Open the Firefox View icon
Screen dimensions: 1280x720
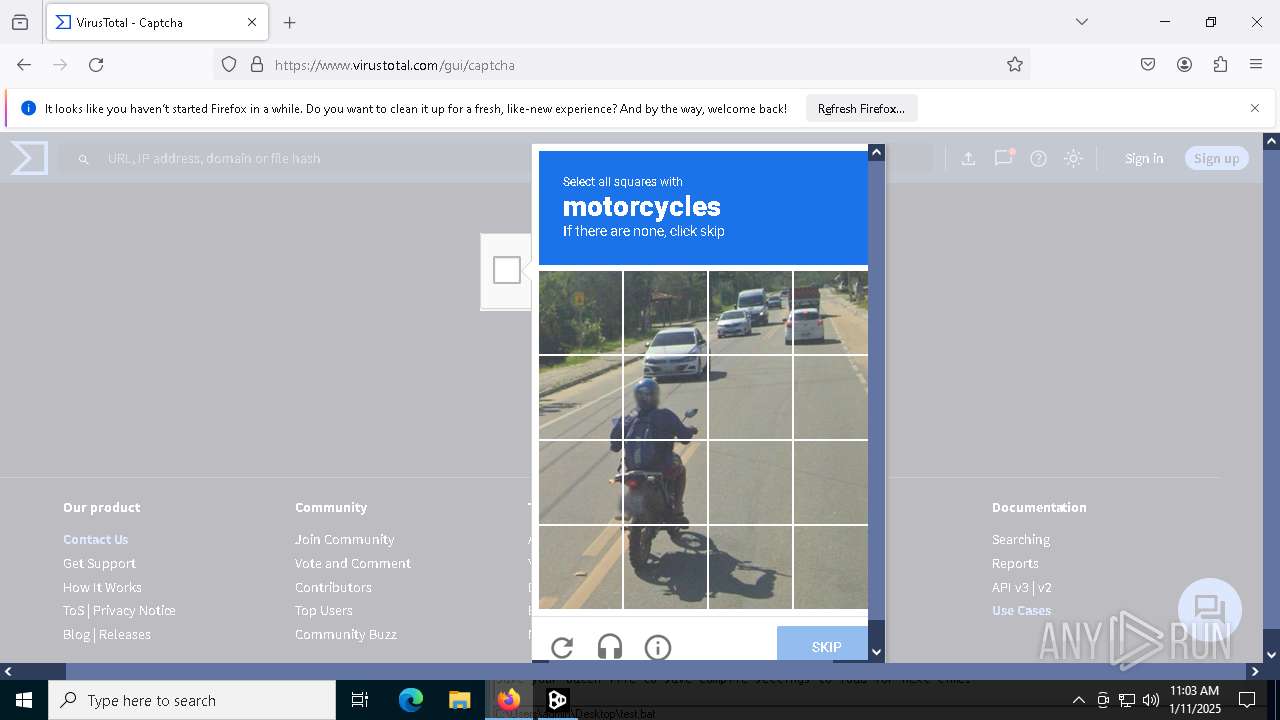pos(20,22)
